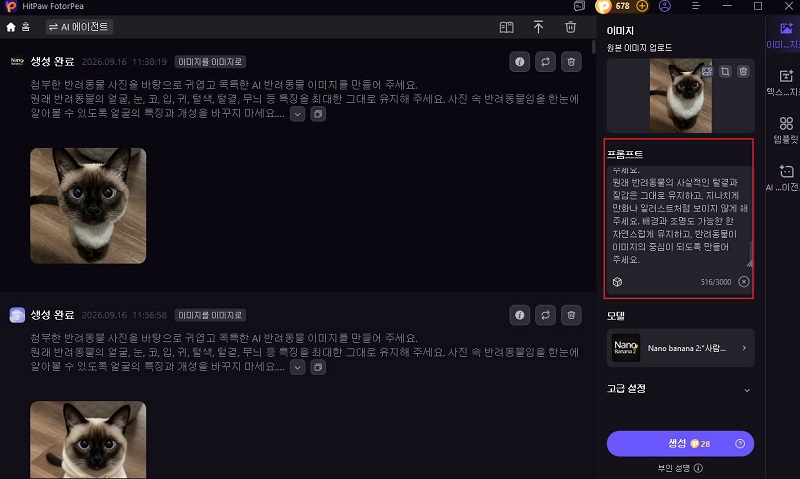
Task: Open the user account profile icon
Action: point(665,6)
